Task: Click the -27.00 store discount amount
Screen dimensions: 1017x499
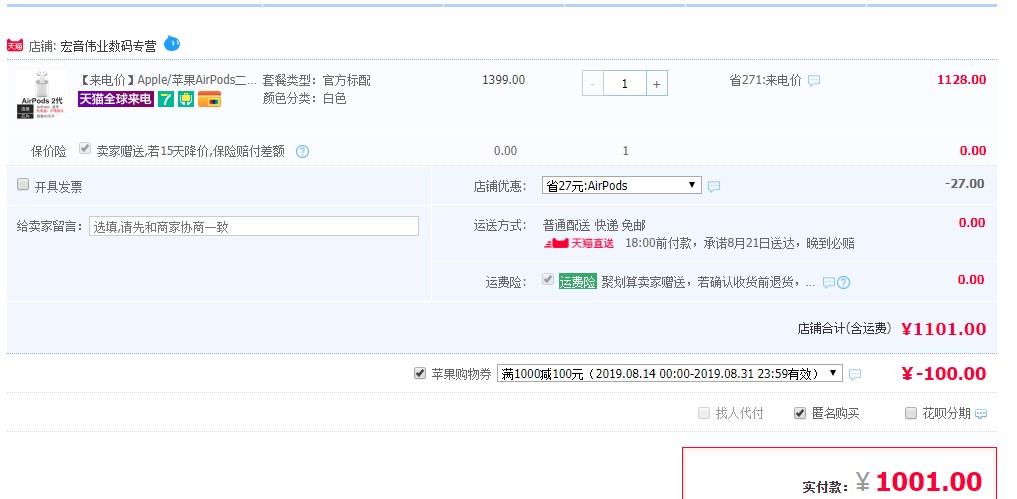Action: (964, 184)
